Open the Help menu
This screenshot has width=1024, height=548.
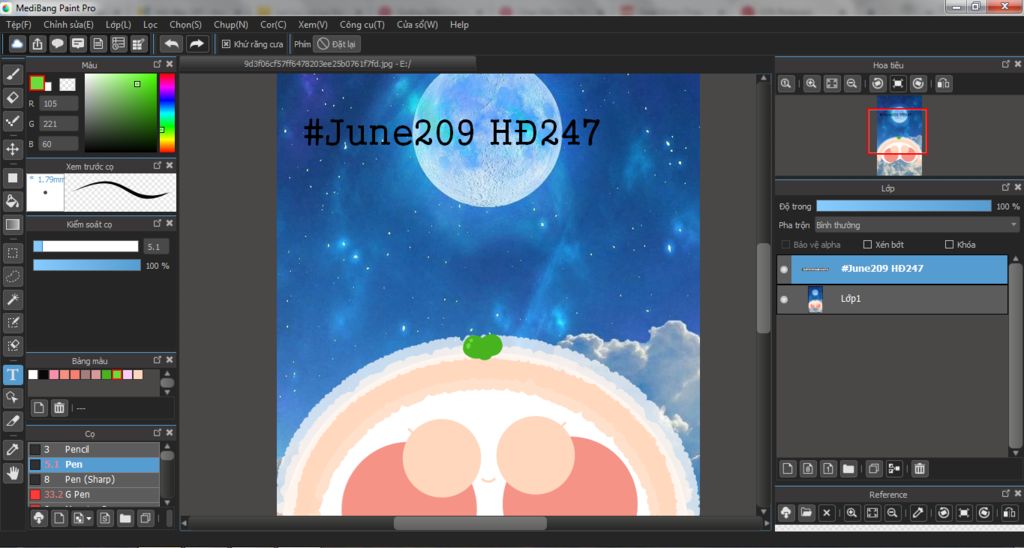[459, 24]
